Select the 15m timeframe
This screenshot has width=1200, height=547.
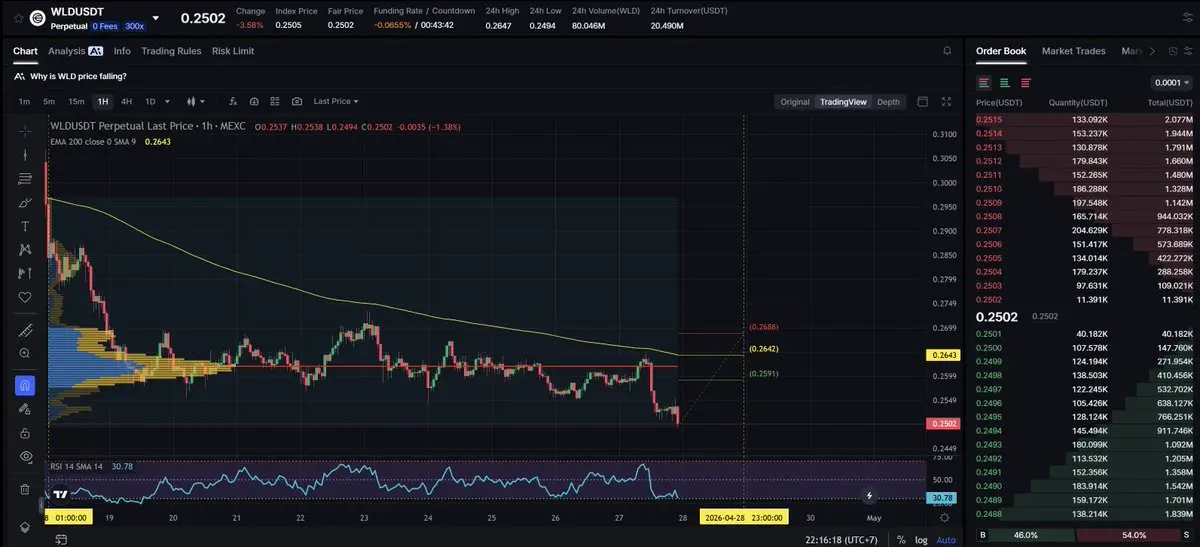[x=76, y=101]
